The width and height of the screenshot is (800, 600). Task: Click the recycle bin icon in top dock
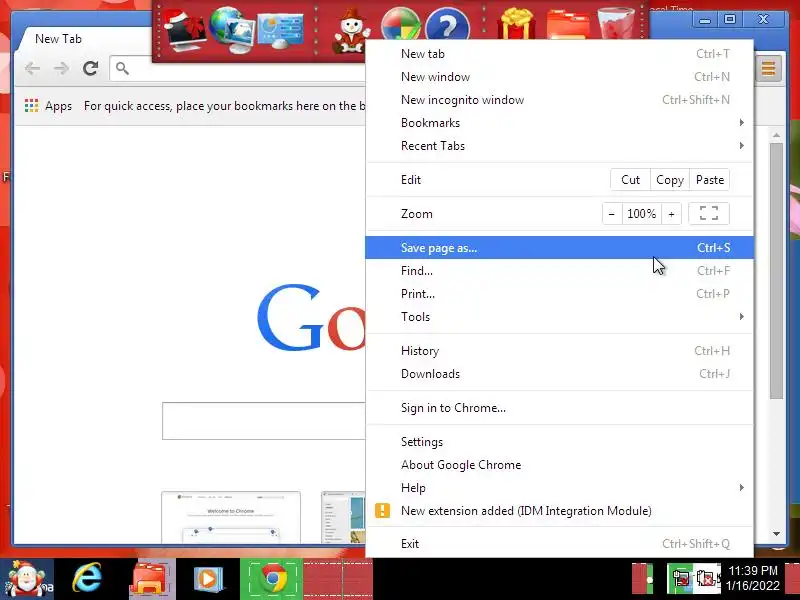[x=616, y=23]
